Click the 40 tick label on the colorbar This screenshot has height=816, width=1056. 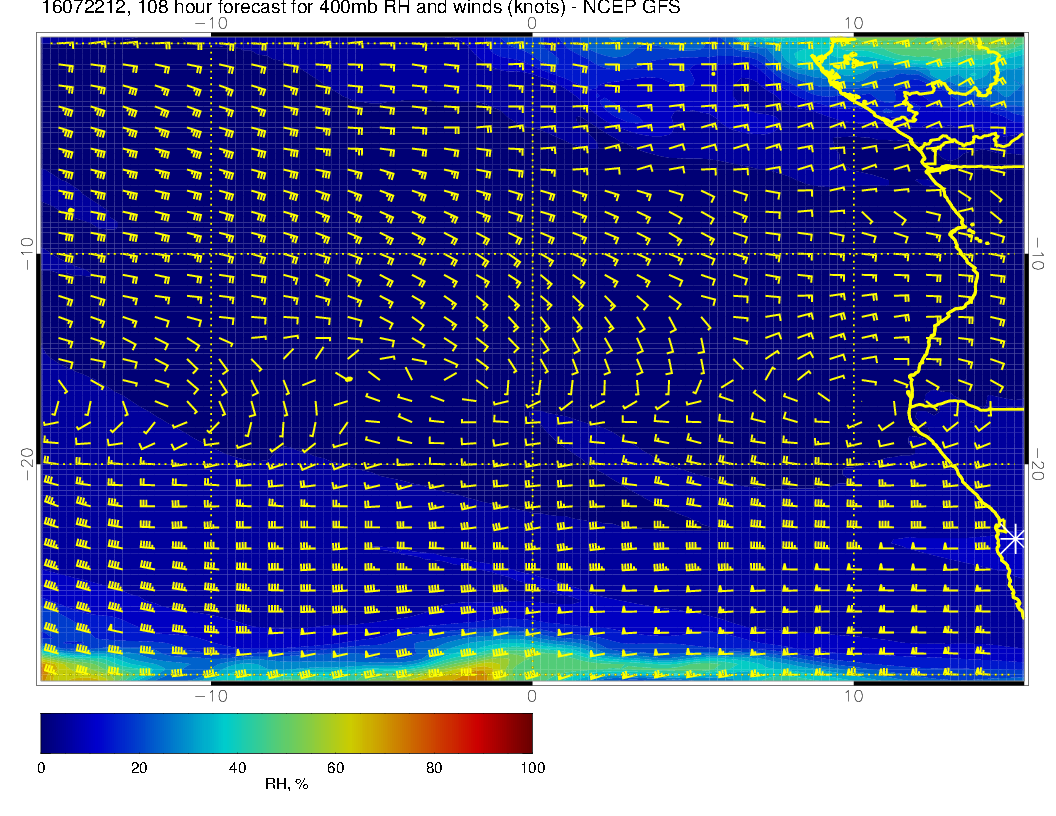click(237, 767)
